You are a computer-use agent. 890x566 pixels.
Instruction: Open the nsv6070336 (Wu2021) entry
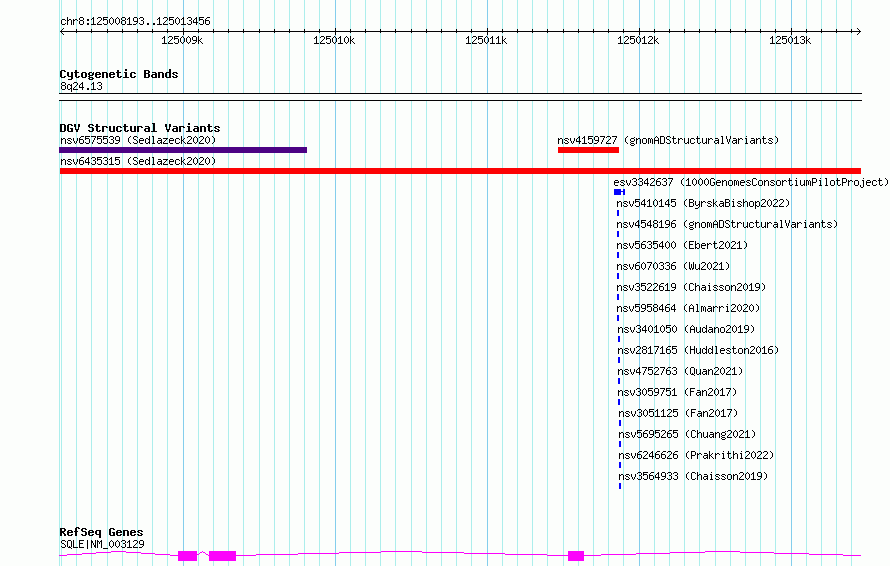[673, 266]
